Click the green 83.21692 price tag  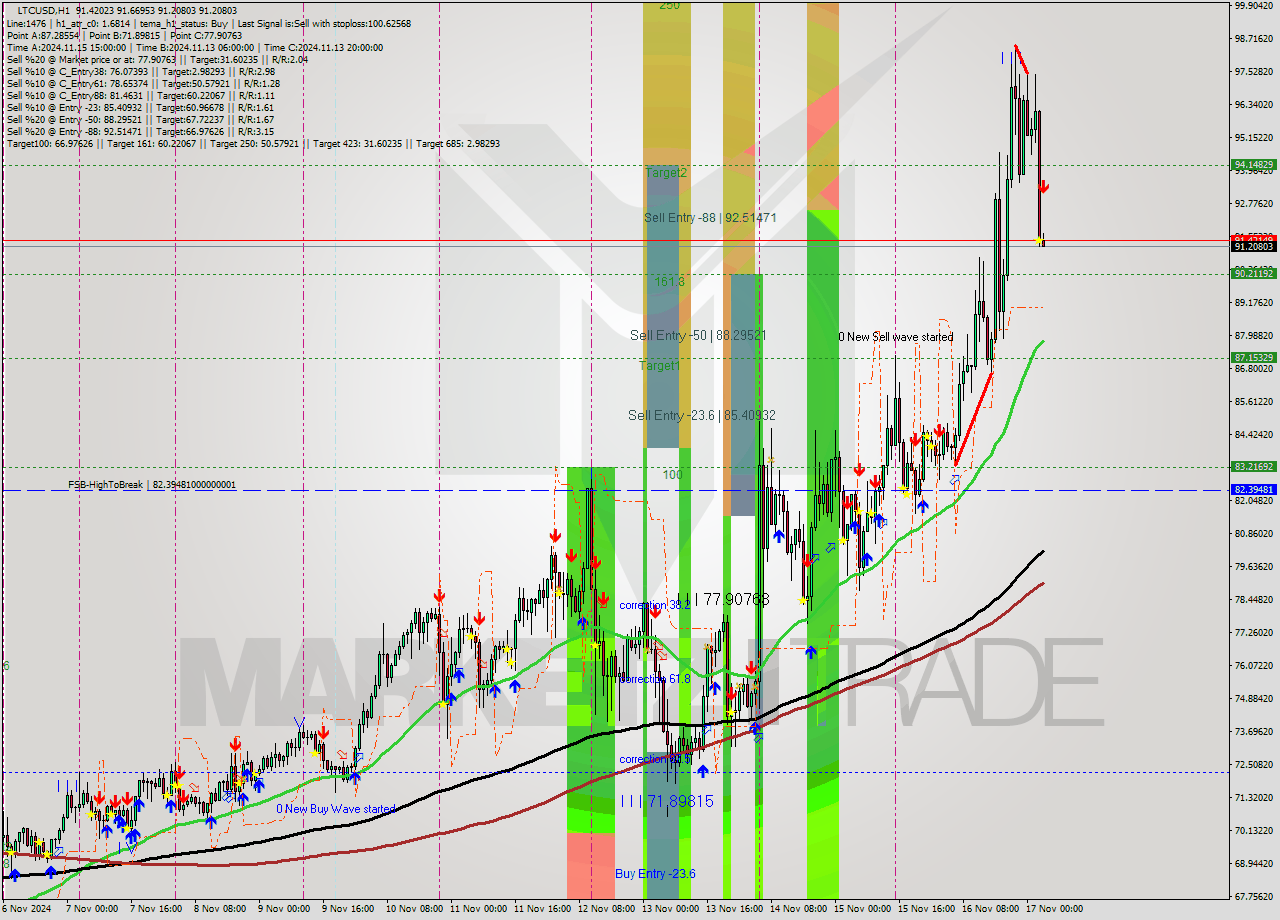pyautogui.click(x=1253, y=466)
